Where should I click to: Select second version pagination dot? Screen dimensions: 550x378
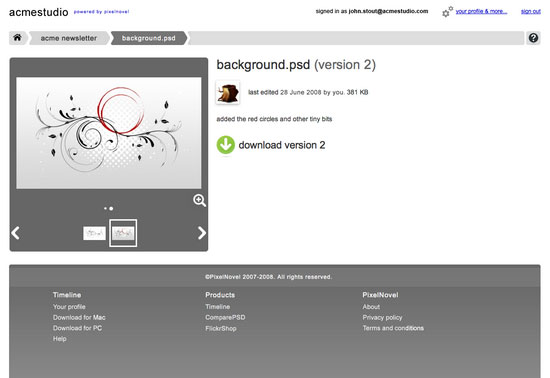pyautogui.click(x=111, y=208)
